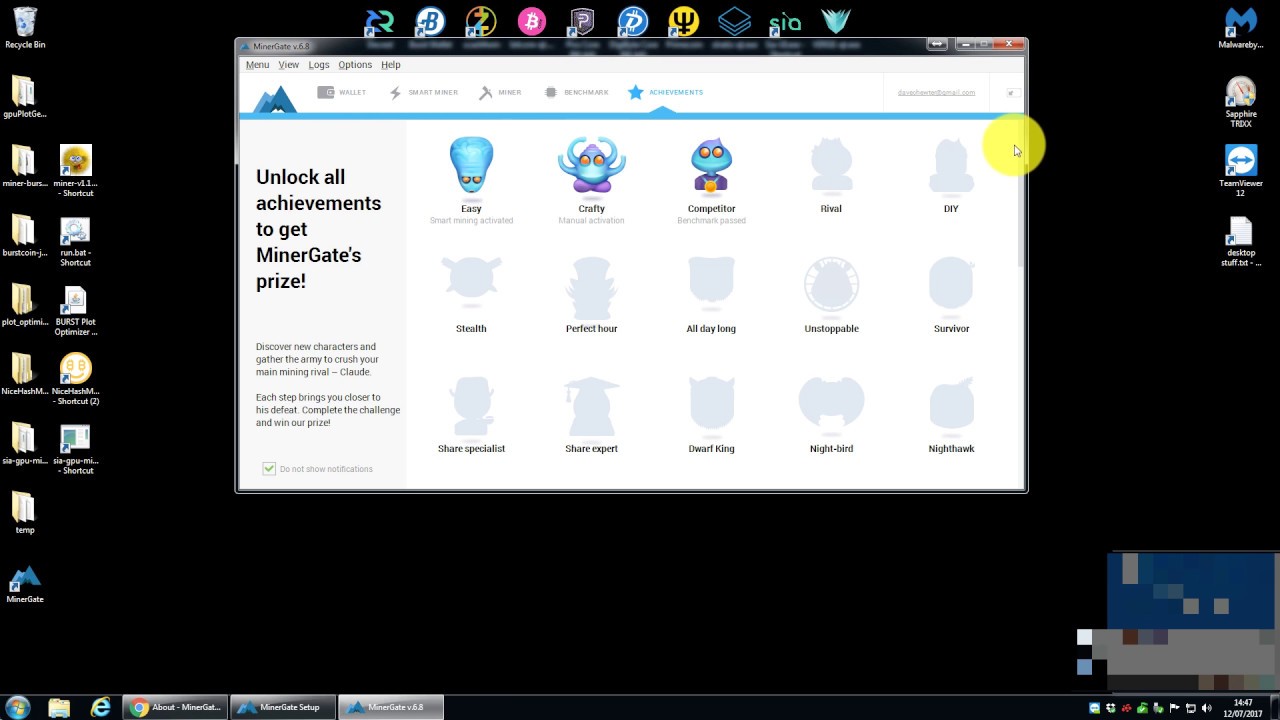Click the TeamViewer tray icon
This screenshot has width=1280, height=720.
(x=1095, y=708)
